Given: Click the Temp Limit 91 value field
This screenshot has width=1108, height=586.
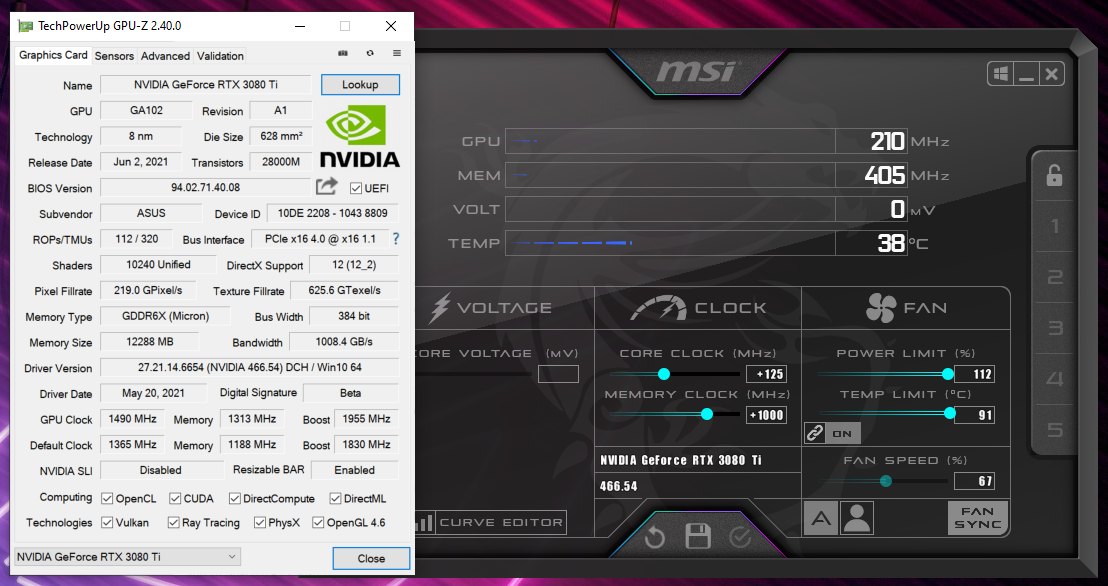Looking at the screenshot, I should 974,415.
